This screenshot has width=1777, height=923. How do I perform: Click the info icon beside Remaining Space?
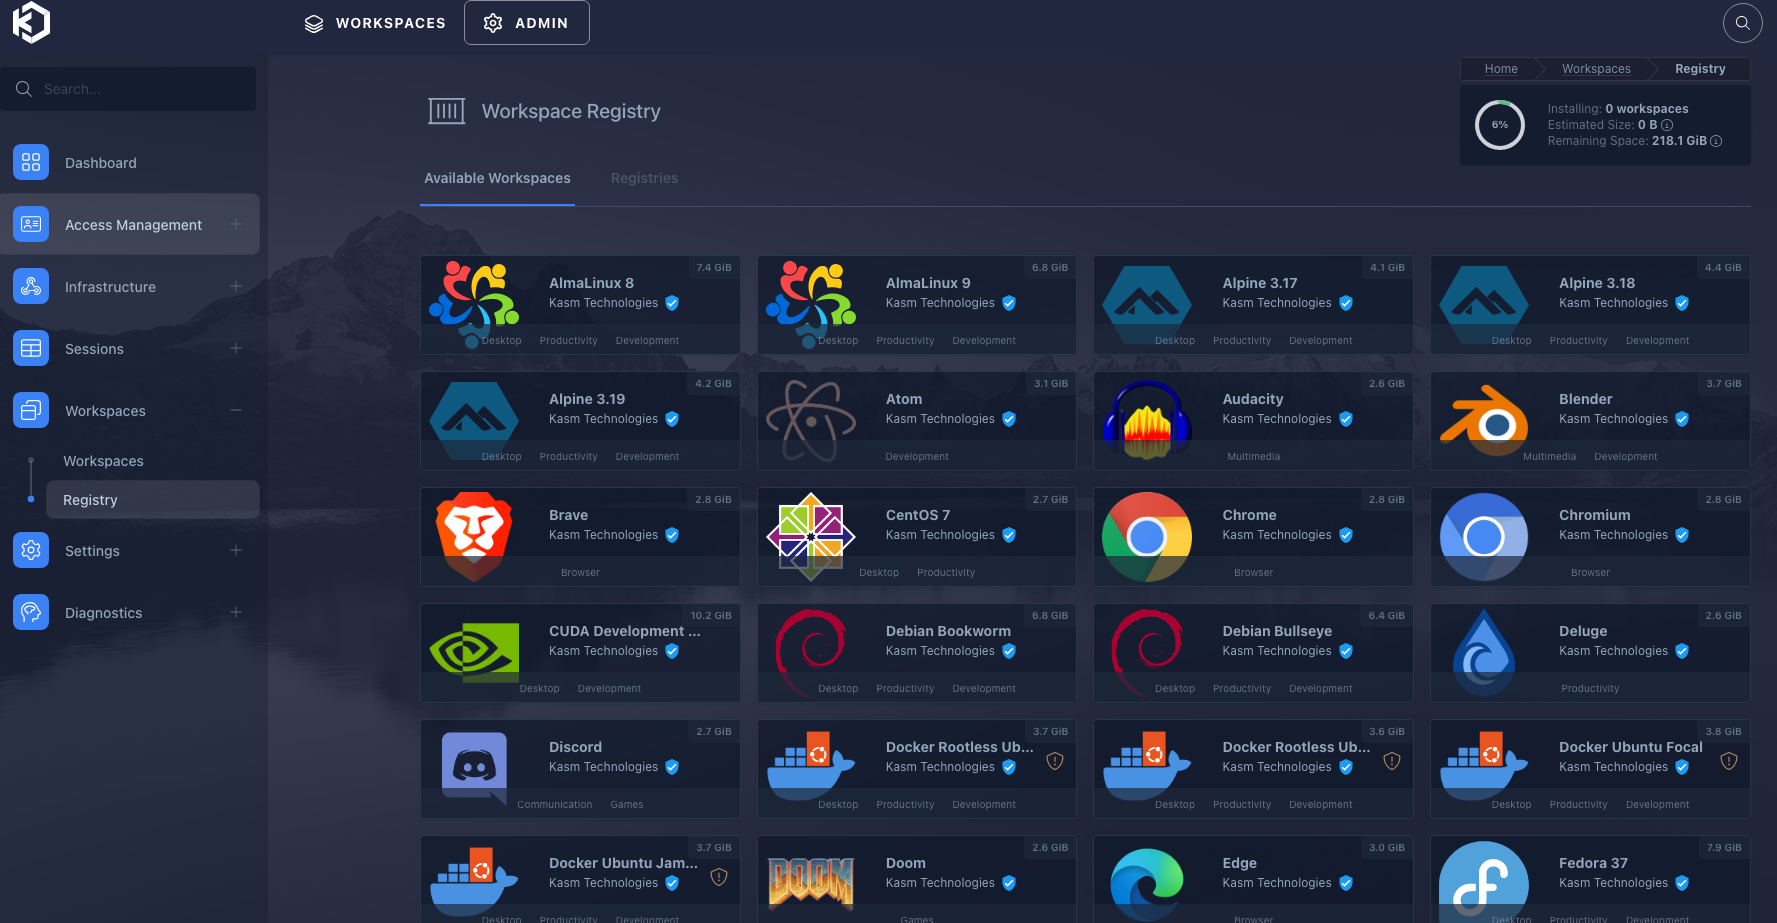pyautogui.click(x=1716, y=141)
